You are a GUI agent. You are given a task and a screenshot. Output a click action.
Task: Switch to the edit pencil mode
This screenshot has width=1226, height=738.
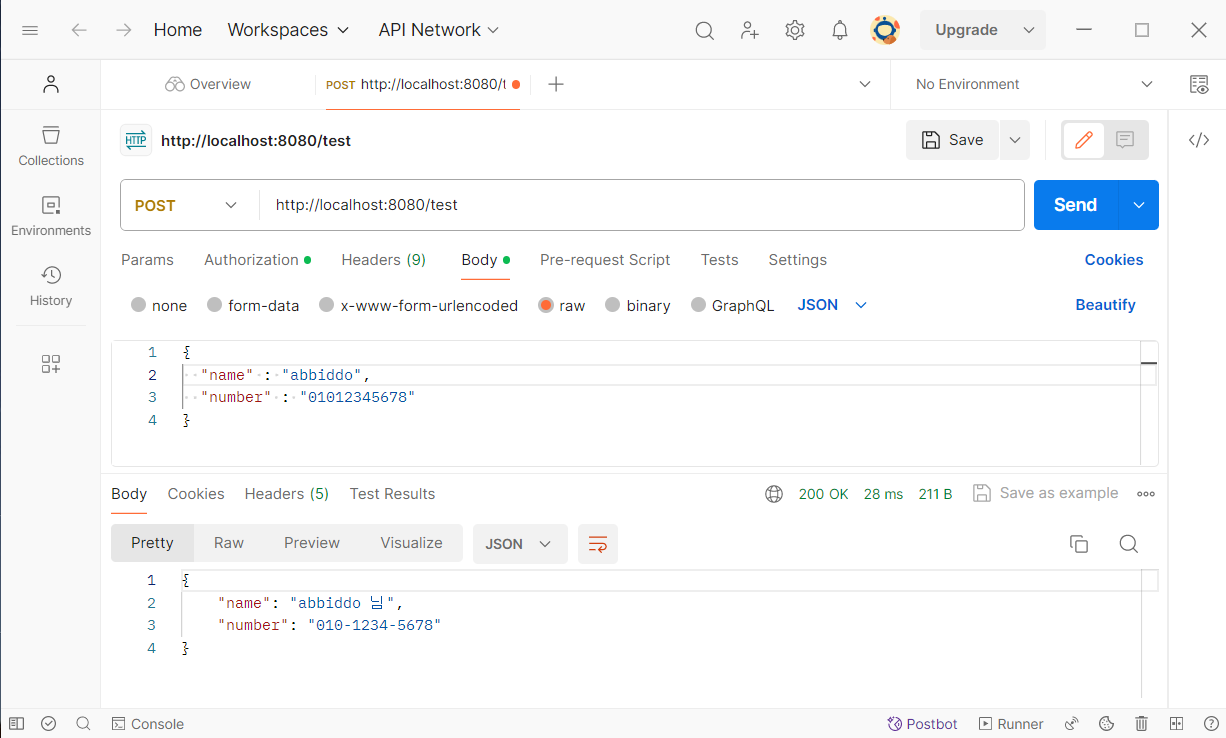[x=1084, y=140]
